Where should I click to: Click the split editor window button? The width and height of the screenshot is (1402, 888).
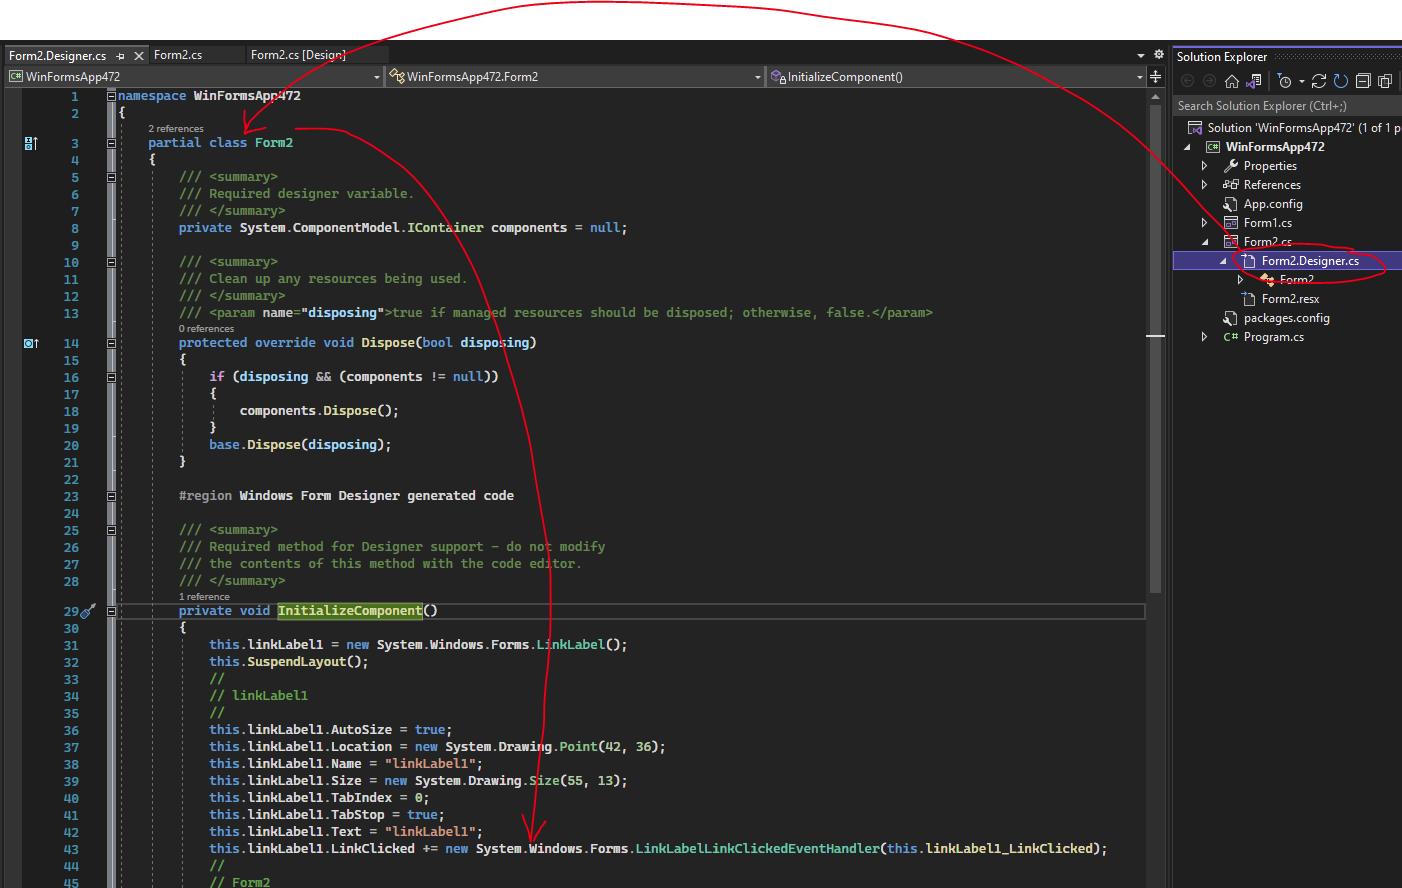click(1155, 77)
